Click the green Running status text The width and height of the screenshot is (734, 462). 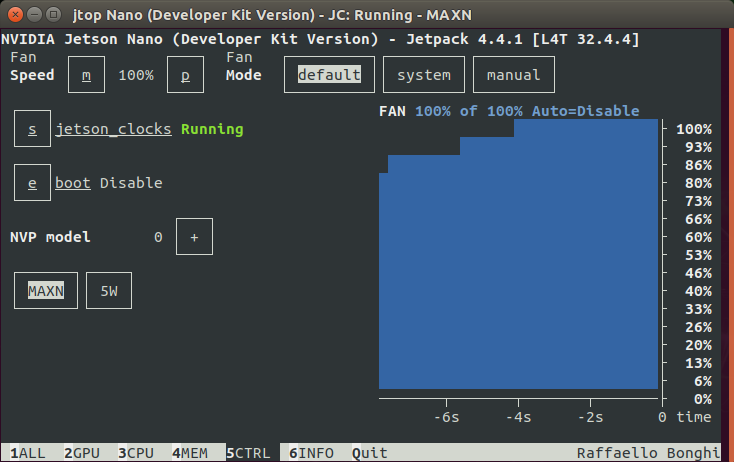[x=212, y=129]
